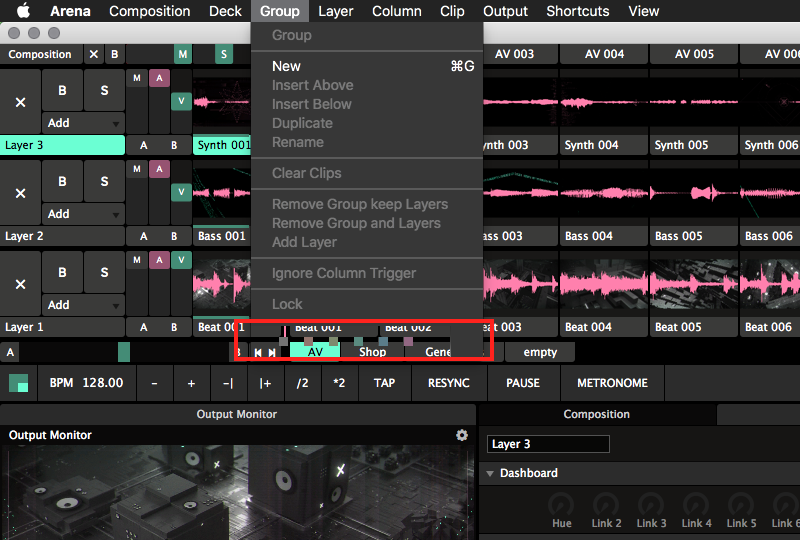
Task: Click the METRONOME button
Action: coord(612,383)
